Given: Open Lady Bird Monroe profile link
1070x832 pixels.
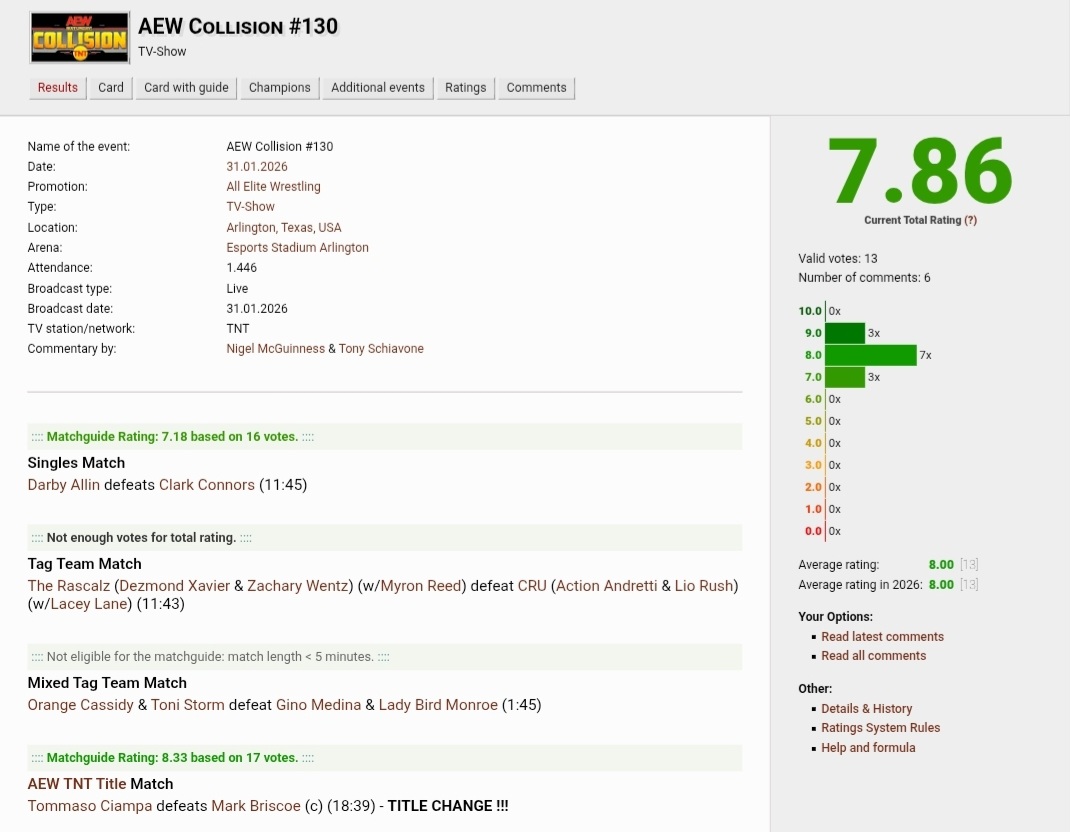Looking at the screenshot, I should tap(438, 705).
